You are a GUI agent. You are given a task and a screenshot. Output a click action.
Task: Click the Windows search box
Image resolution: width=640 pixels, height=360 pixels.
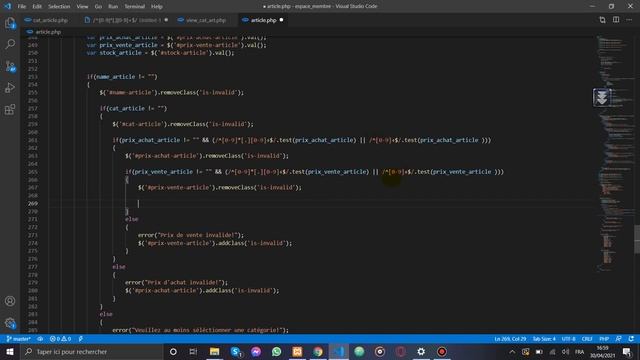pyautogui.click(x=91, y=351)
